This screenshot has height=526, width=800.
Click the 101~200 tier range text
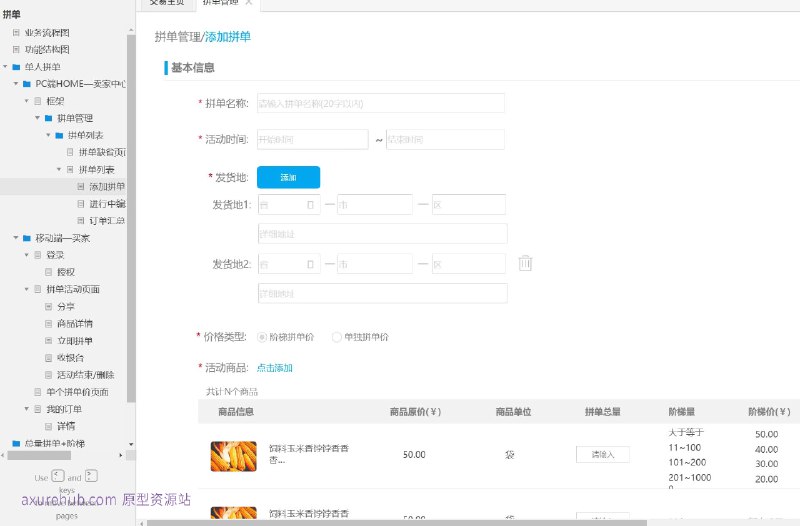[687, 462]
